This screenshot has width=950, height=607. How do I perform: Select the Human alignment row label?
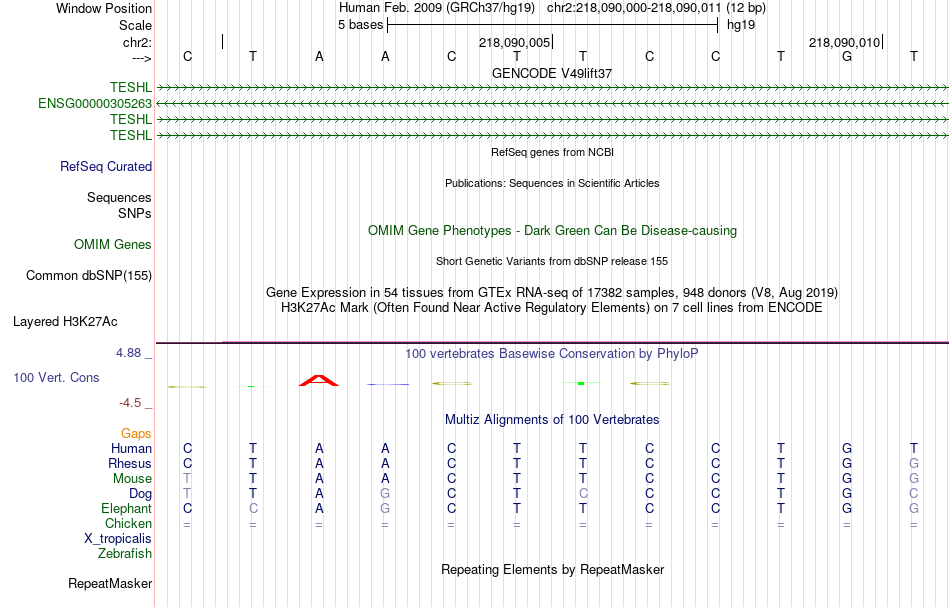131,448
